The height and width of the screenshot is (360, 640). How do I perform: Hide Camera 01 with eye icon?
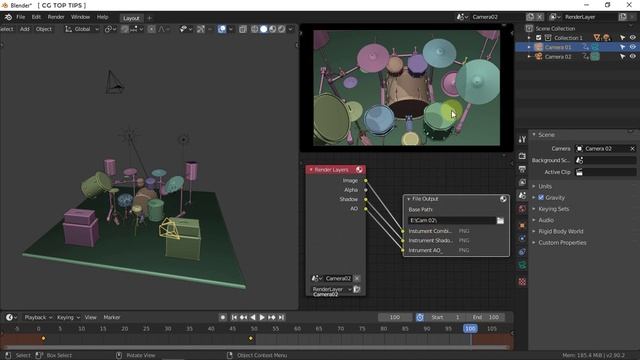(632, 47)
